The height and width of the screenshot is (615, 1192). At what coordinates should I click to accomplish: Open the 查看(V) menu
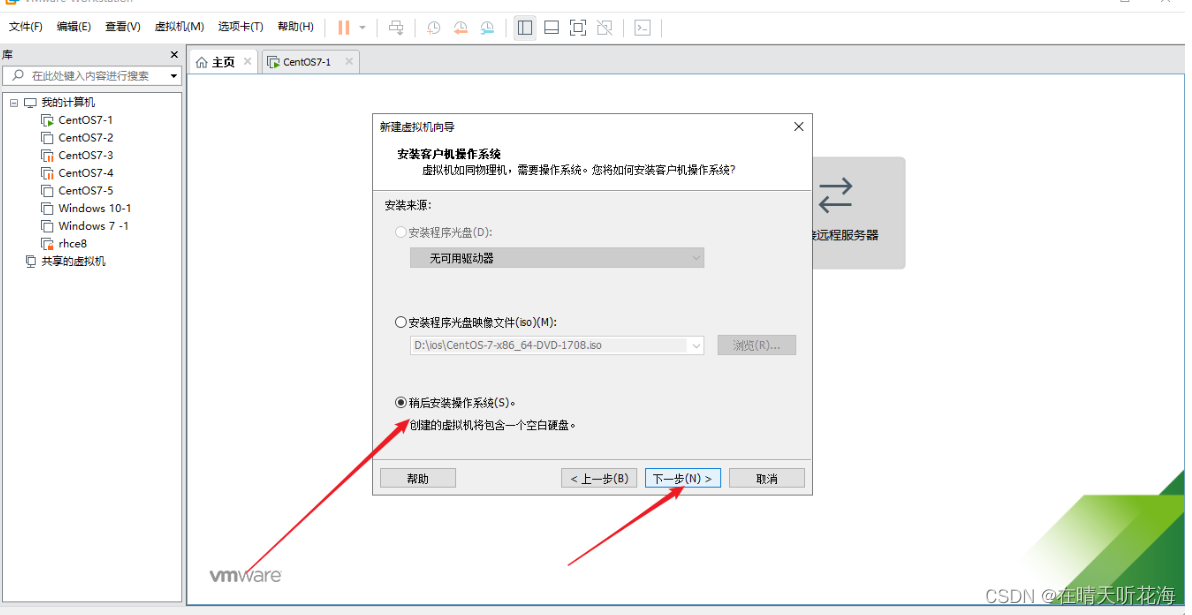coord(122,27)
